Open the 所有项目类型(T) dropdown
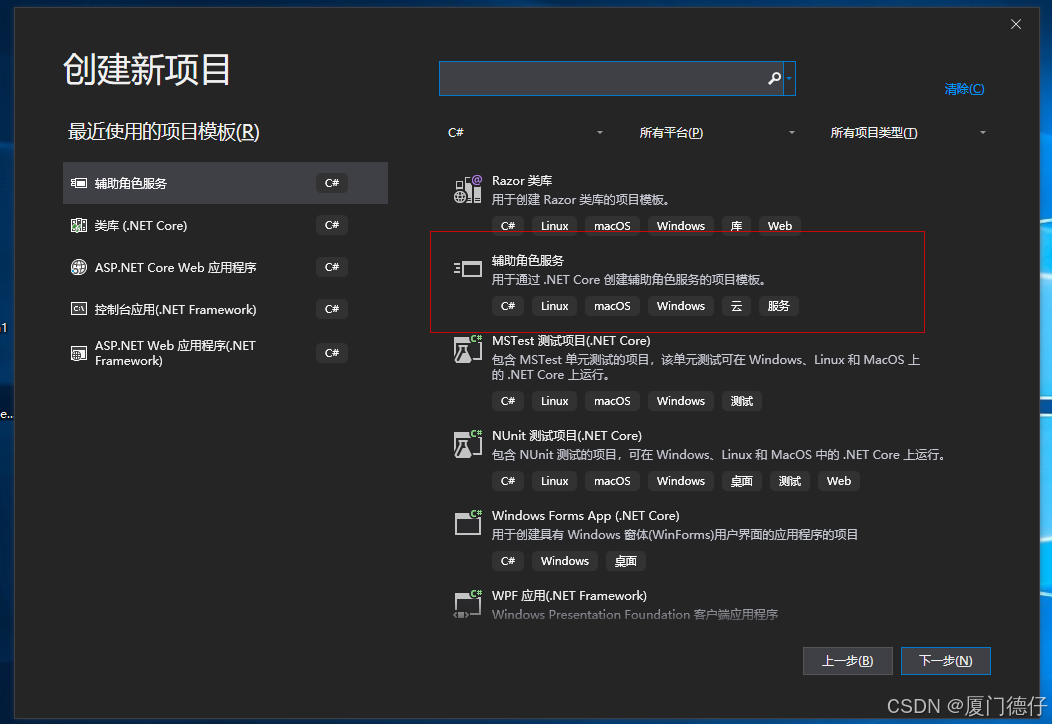The height and width of the screenshot is (724, 1052). pos(905,131)
